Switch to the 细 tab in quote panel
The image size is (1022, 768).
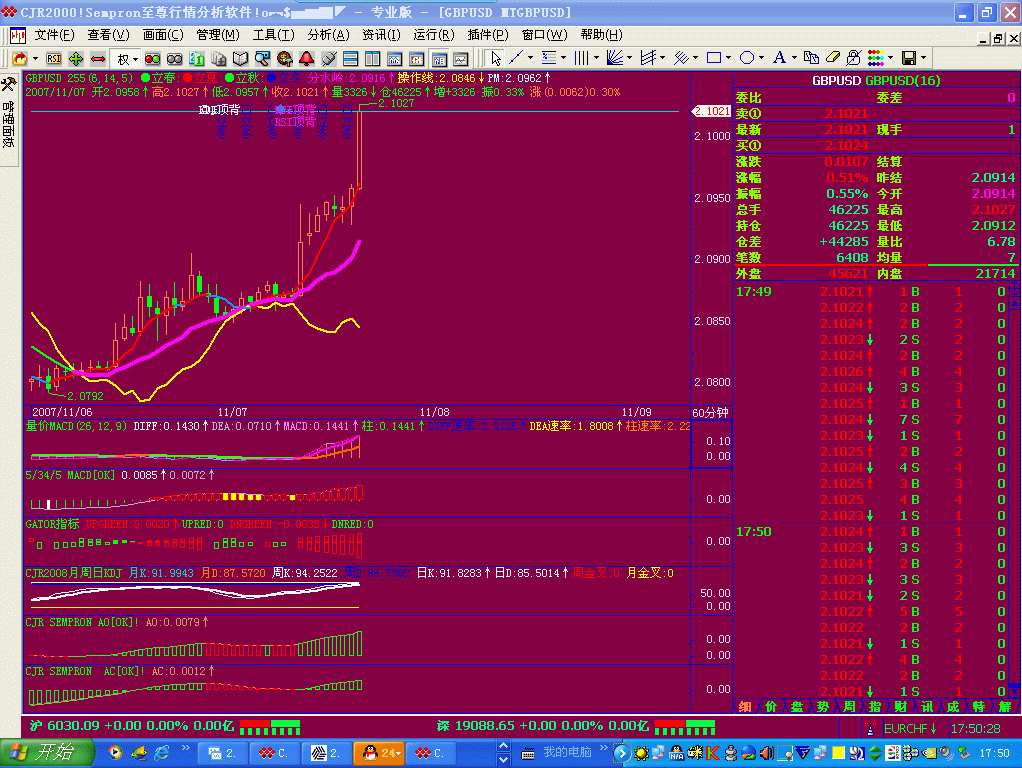click(745, 707)
